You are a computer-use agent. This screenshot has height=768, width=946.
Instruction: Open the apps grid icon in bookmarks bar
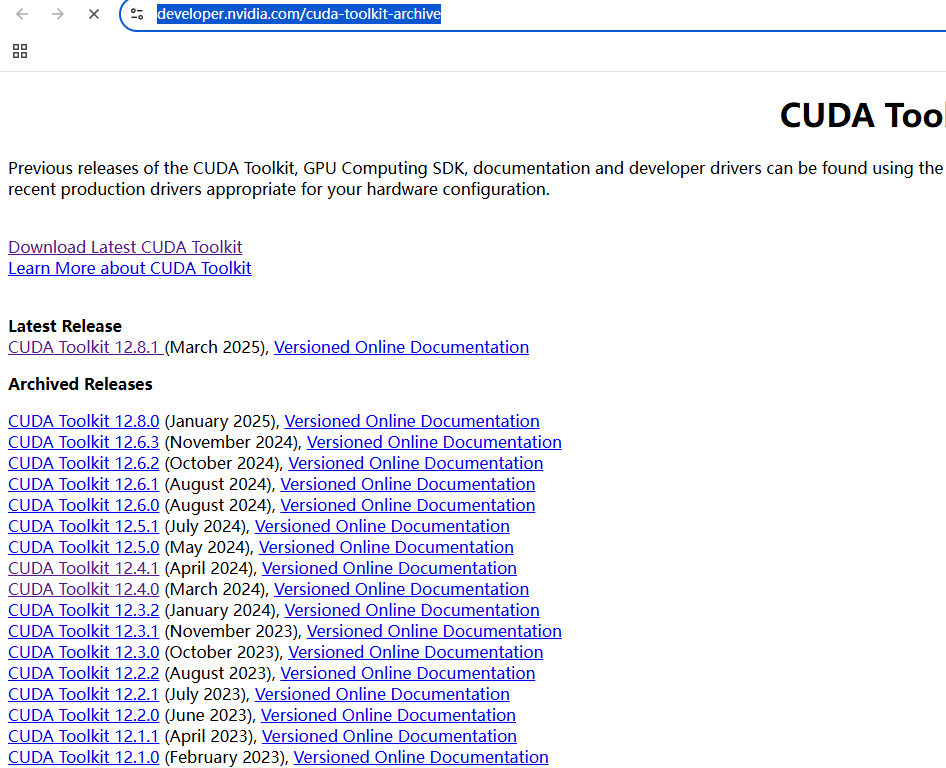[20, 51]
